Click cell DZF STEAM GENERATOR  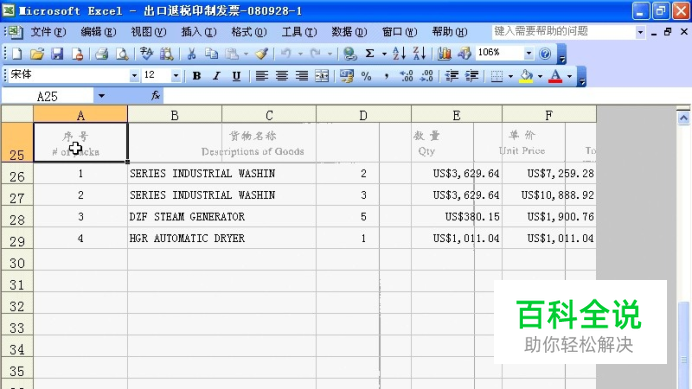tap(222, 217)
